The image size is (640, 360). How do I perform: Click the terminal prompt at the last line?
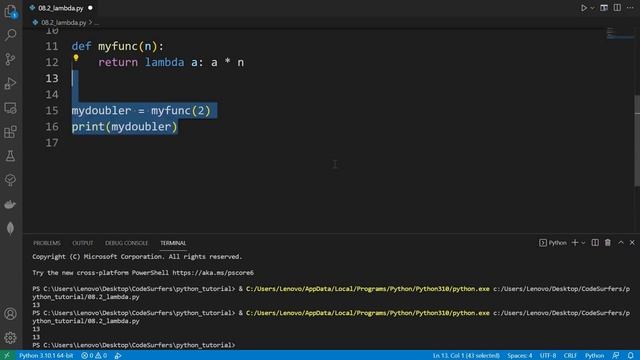134,345
